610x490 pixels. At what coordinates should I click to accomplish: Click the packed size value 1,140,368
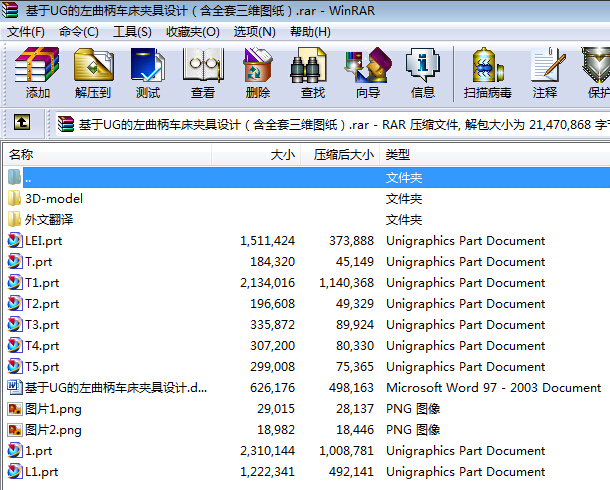pos(346,283)
